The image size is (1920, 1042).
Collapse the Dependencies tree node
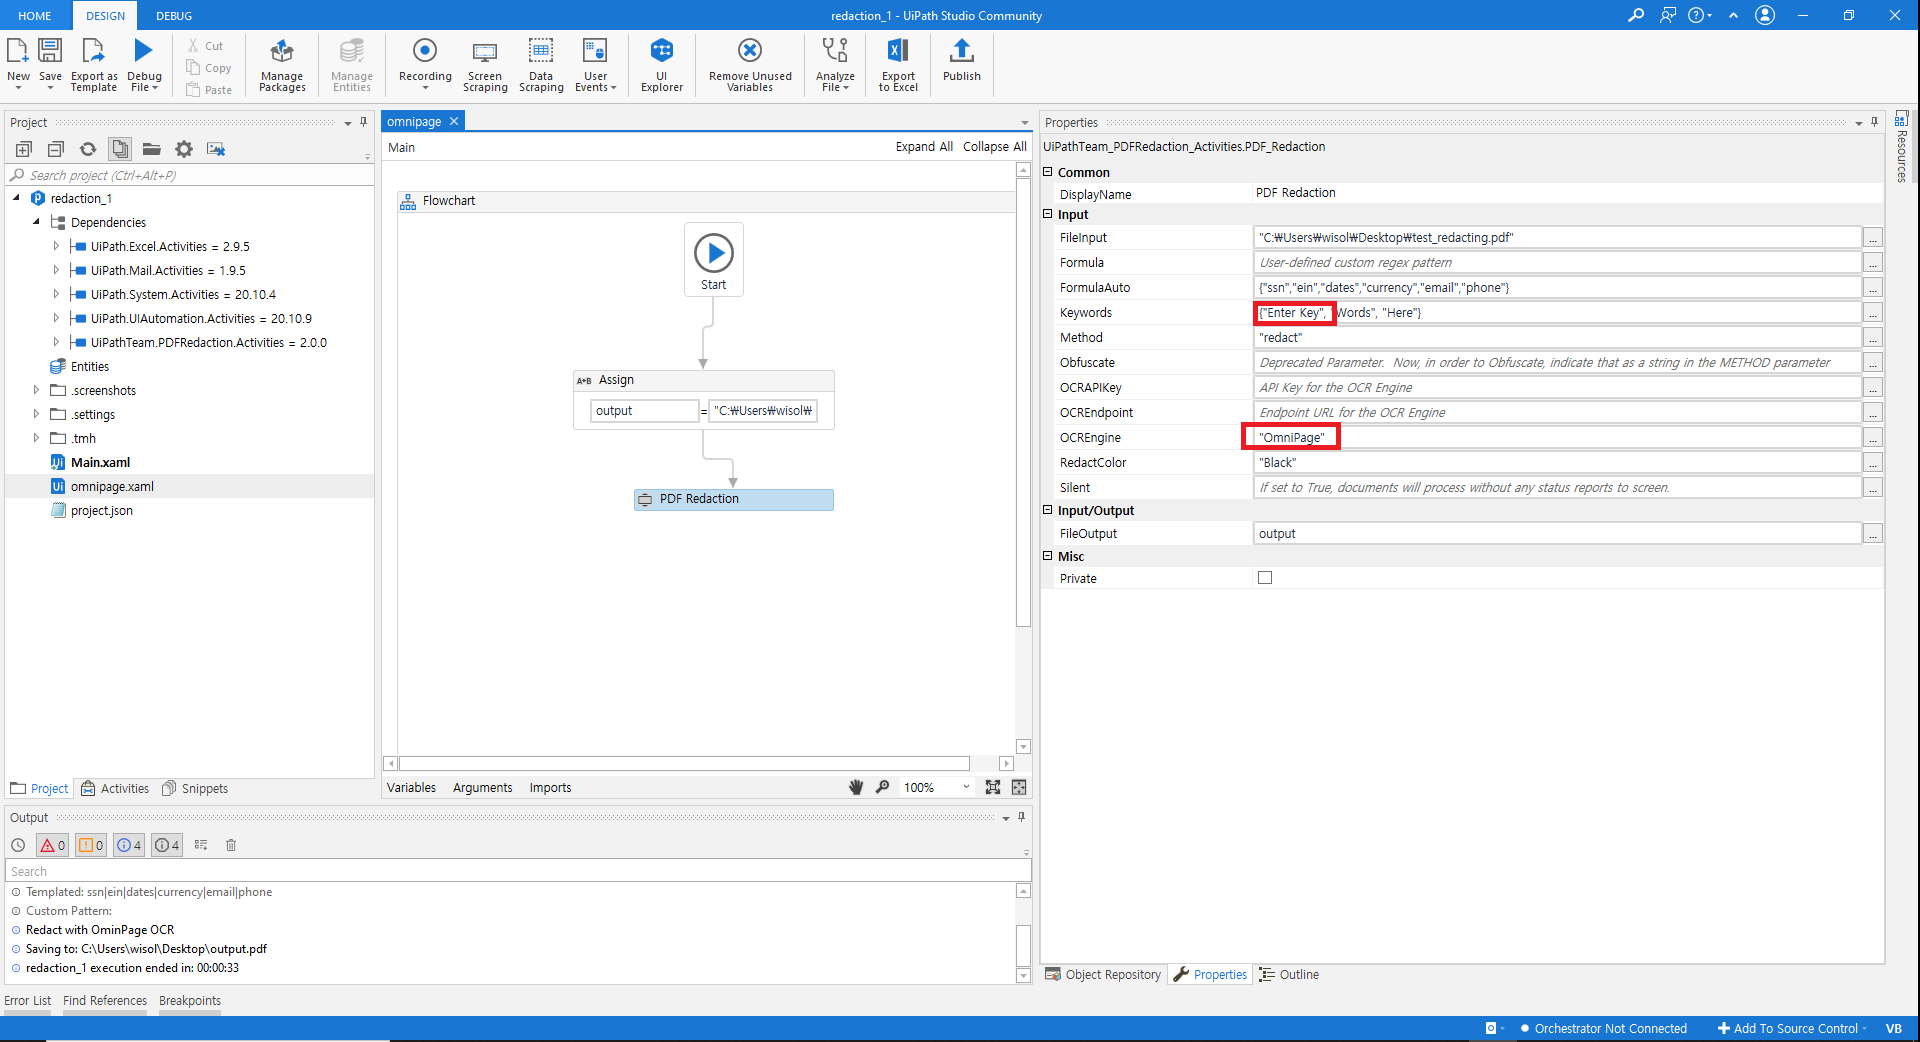37,222
